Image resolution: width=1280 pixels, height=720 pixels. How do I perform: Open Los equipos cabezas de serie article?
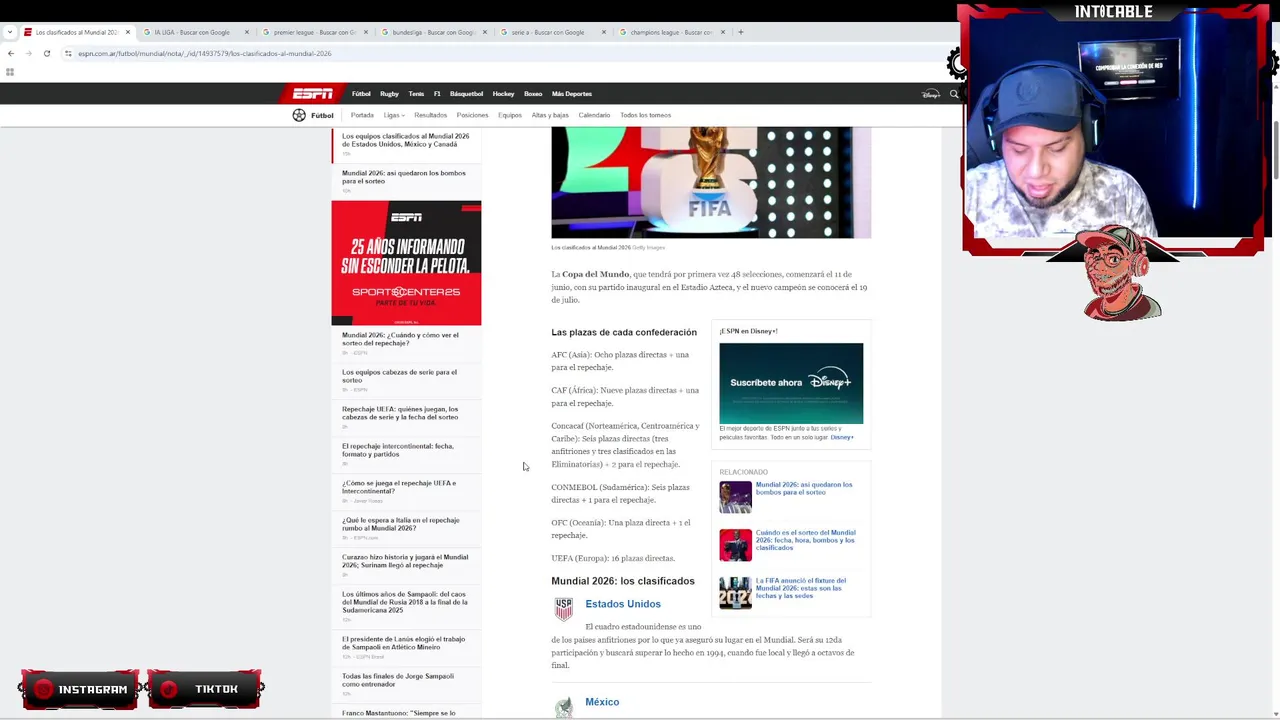(399, 376)
